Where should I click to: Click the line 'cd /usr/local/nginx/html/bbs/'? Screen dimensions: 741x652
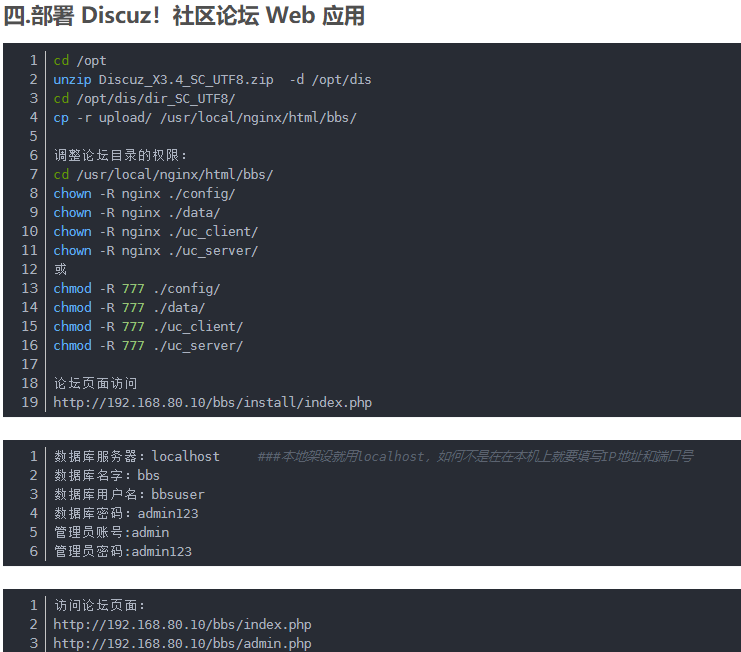163,174
